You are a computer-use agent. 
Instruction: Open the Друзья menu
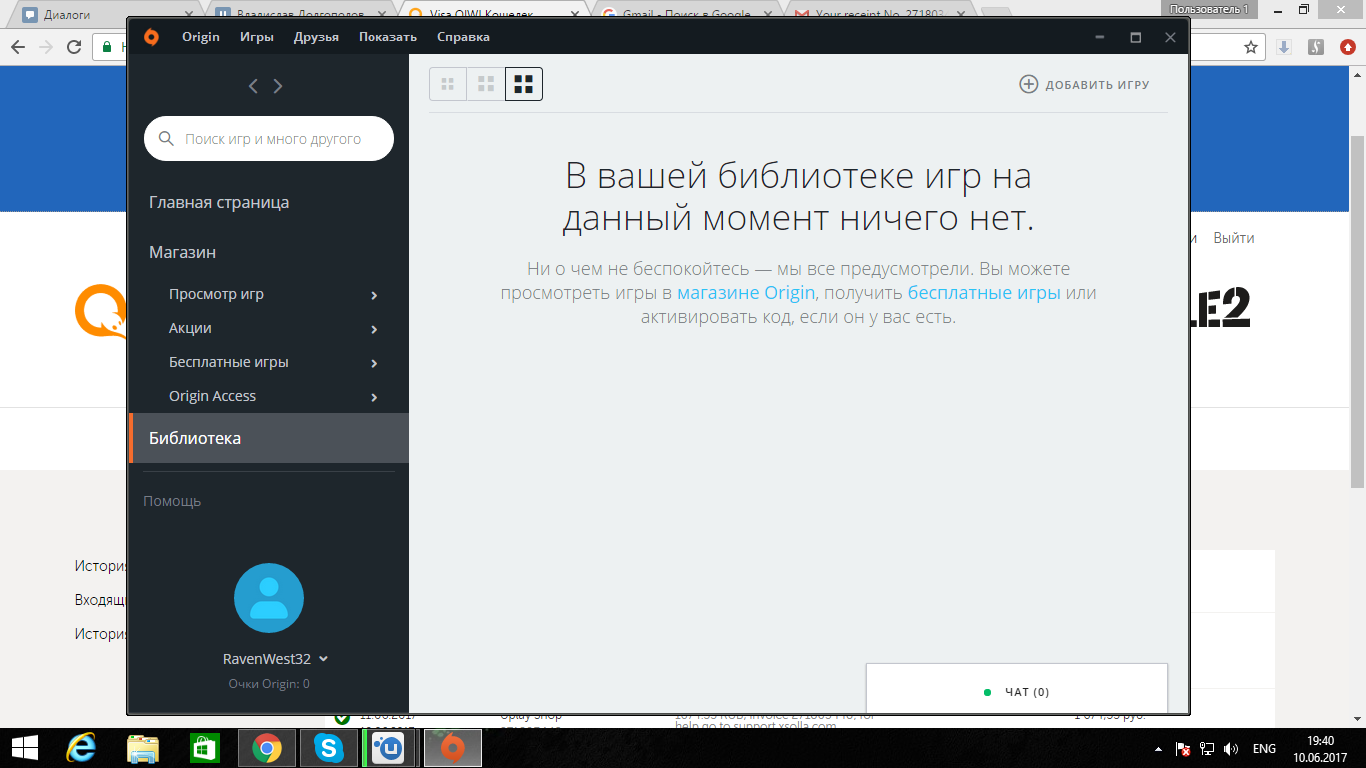pos(316,37)
